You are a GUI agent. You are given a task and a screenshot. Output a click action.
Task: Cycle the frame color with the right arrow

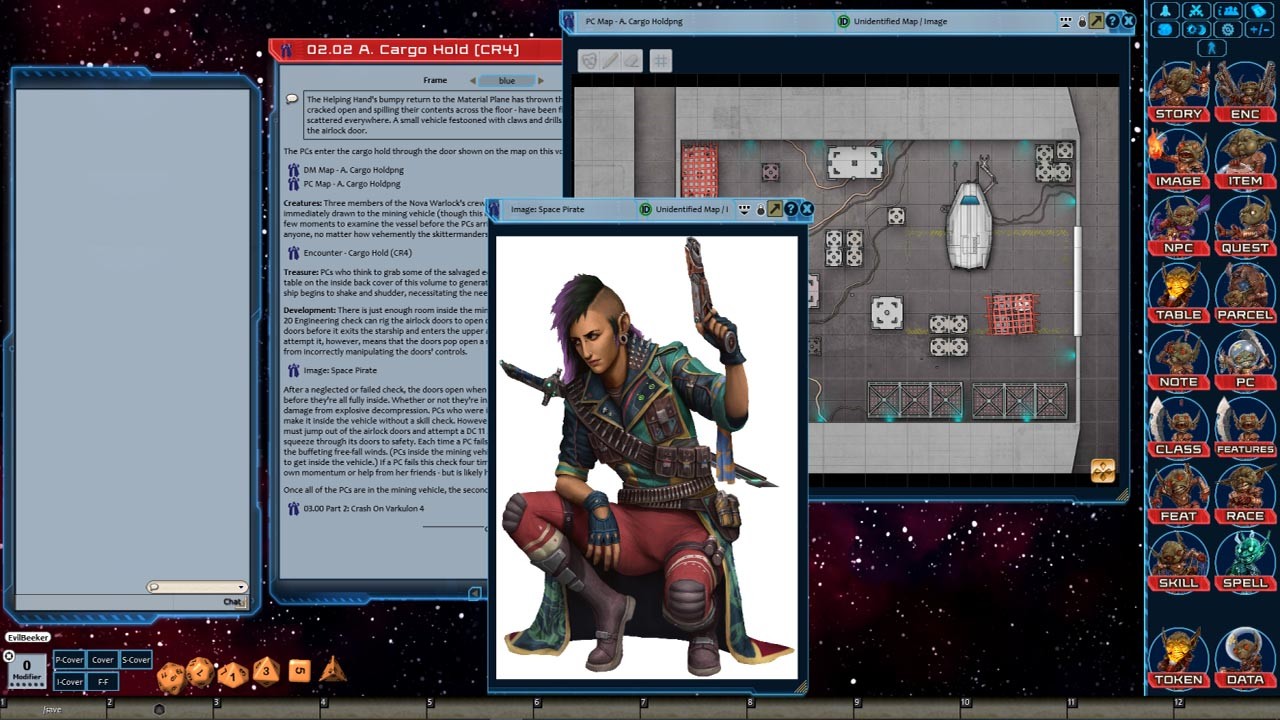coord(540,80)
